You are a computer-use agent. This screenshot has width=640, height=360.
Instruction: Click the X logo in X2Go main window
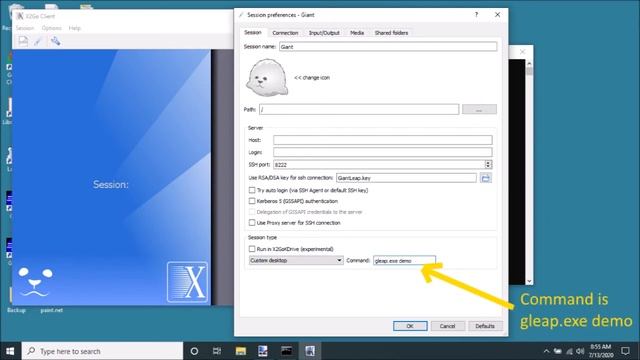[x=187, y=282]
